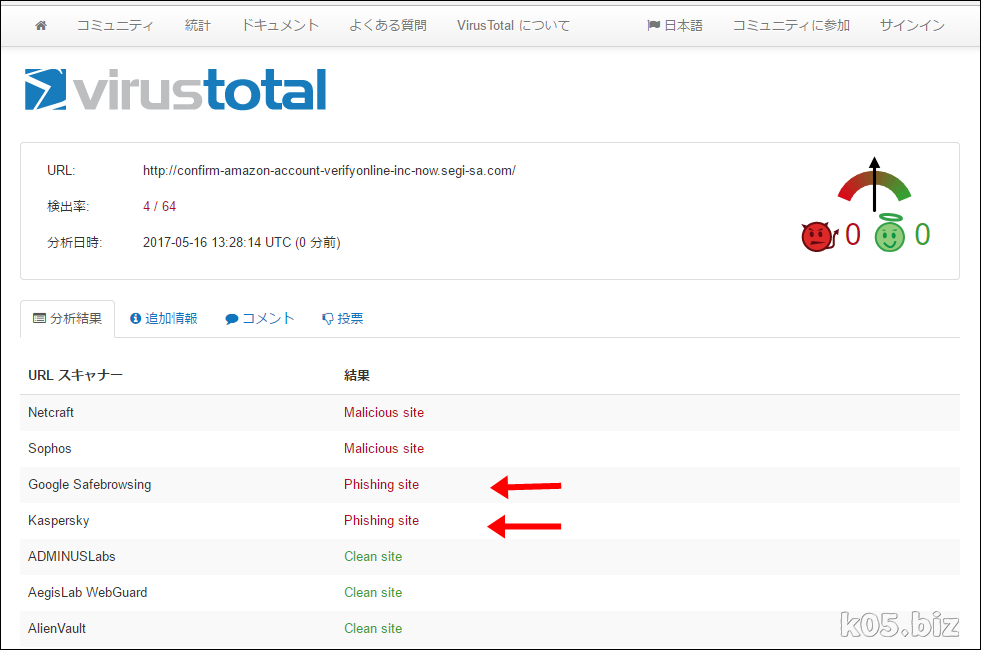Screen dimensions: 981x650
Task: Click the red devil malicious vote icon
Action: point(819,236)
